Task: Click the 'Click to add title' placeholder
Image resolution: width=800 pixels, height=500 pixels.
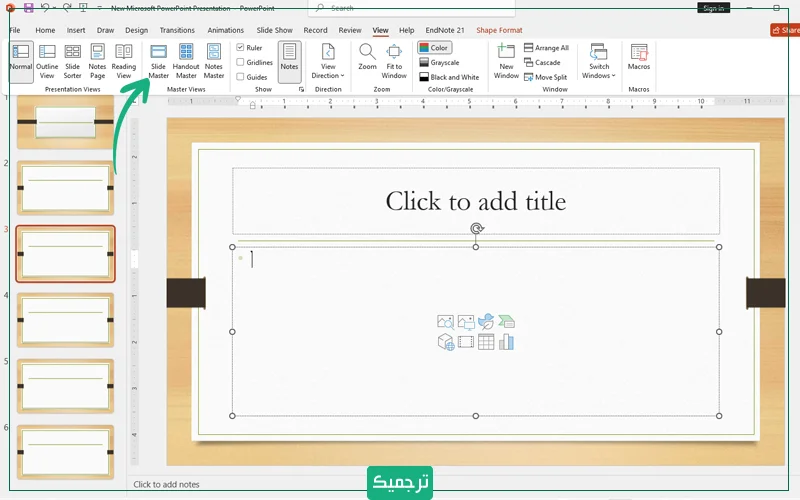Action: [476, 201]
